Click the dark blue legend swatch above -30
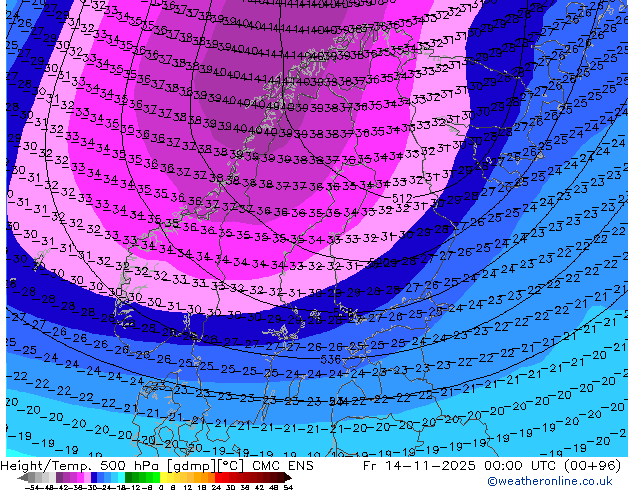Image resolution: width=634 pixels, height=490 pixels. tap(94, 477)
